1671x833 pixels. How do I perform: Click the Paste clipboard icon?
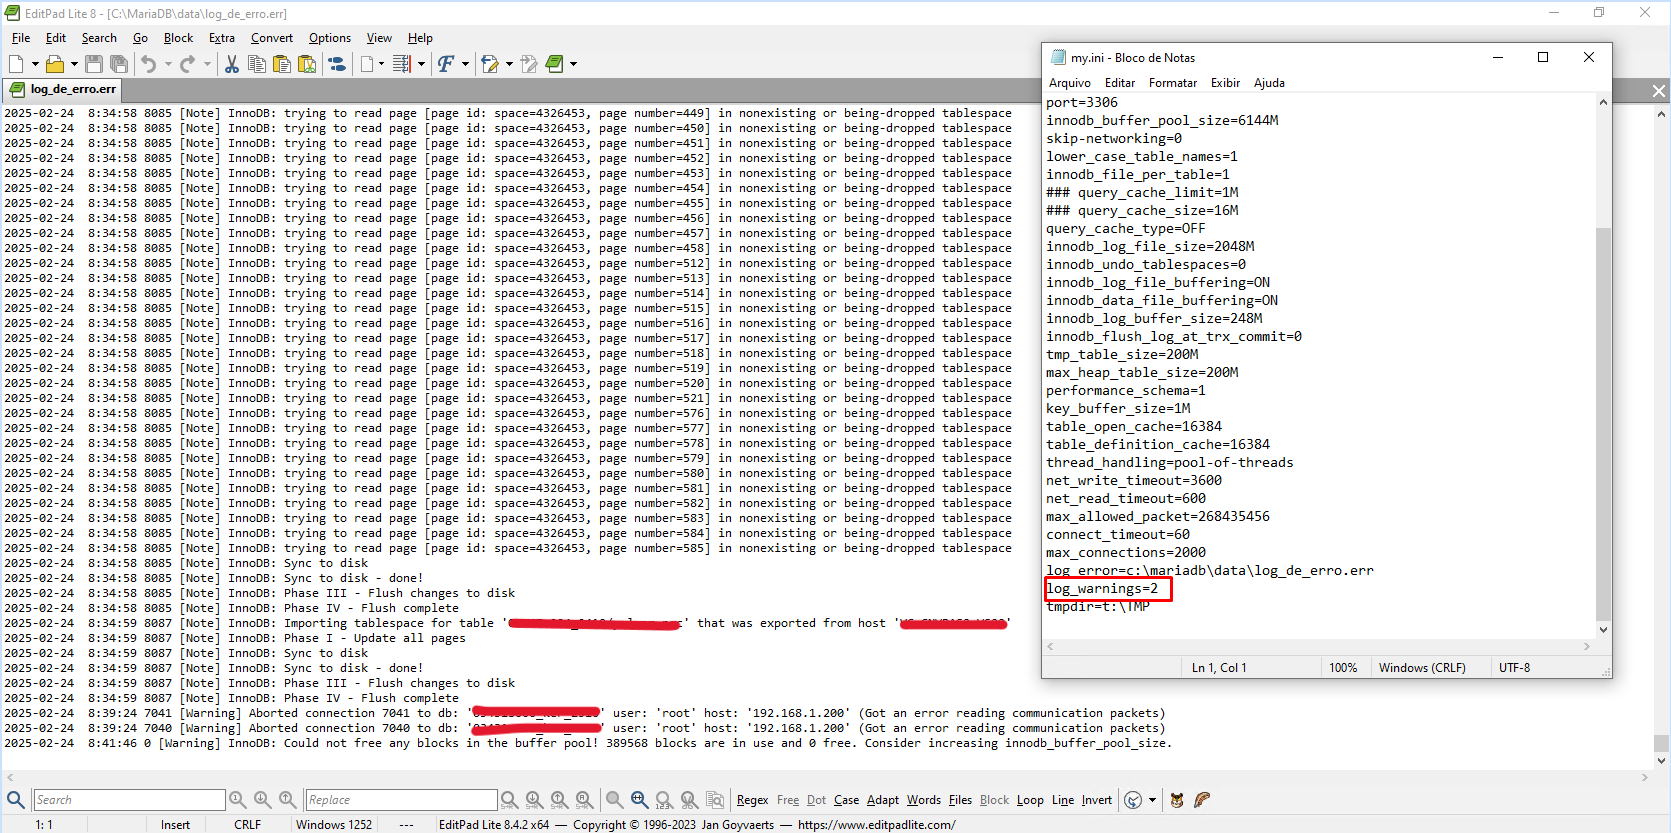pyautogui.click(x=282, y=64)
